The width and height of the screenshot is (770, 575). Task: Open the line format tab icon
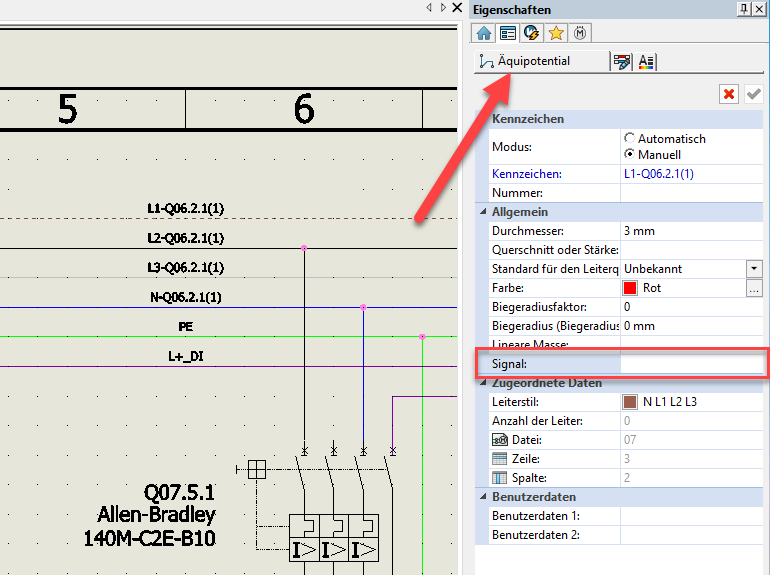click(622, 62)
